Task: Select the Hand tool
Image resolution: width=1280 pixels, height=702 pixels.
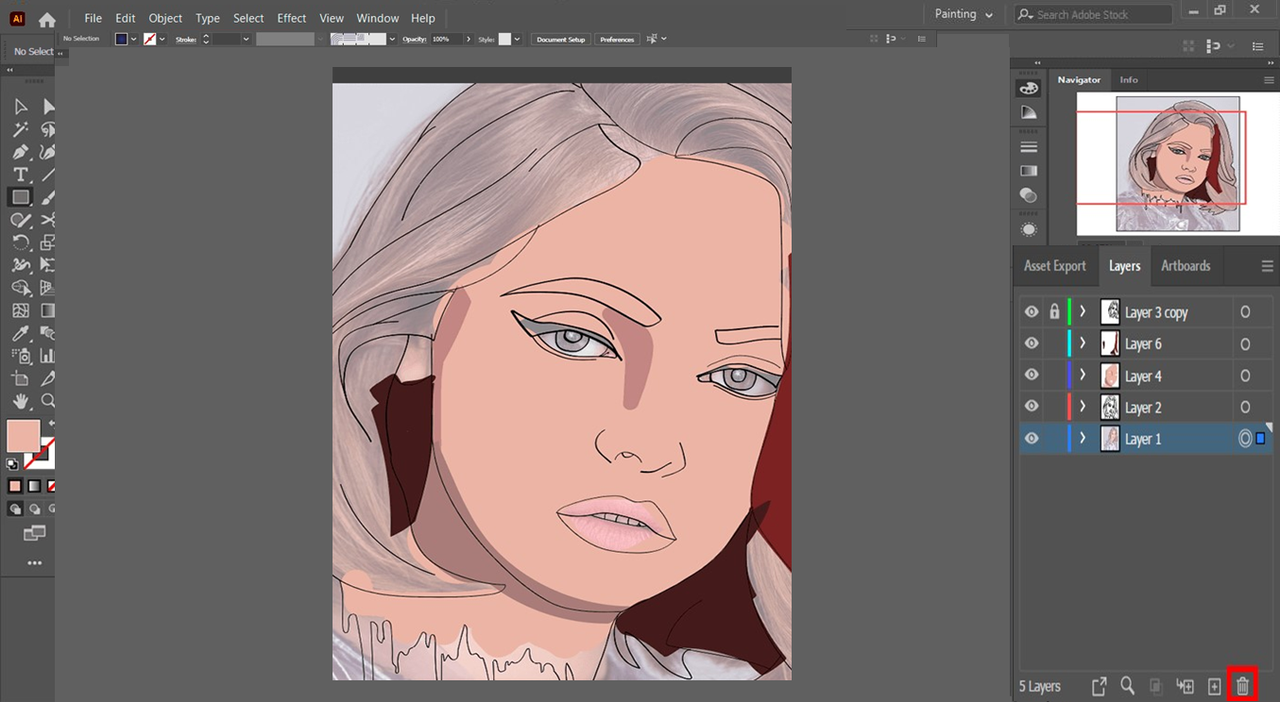Action: 20,401
